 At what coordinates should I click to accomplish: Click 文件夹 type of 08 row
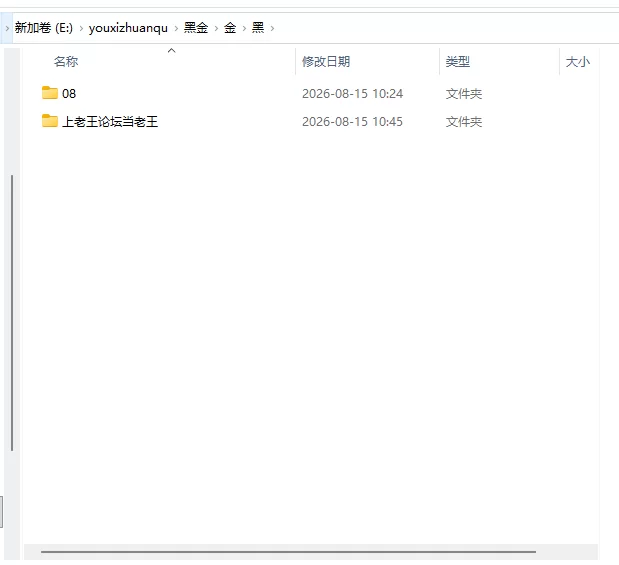click(x=464, y=94)
